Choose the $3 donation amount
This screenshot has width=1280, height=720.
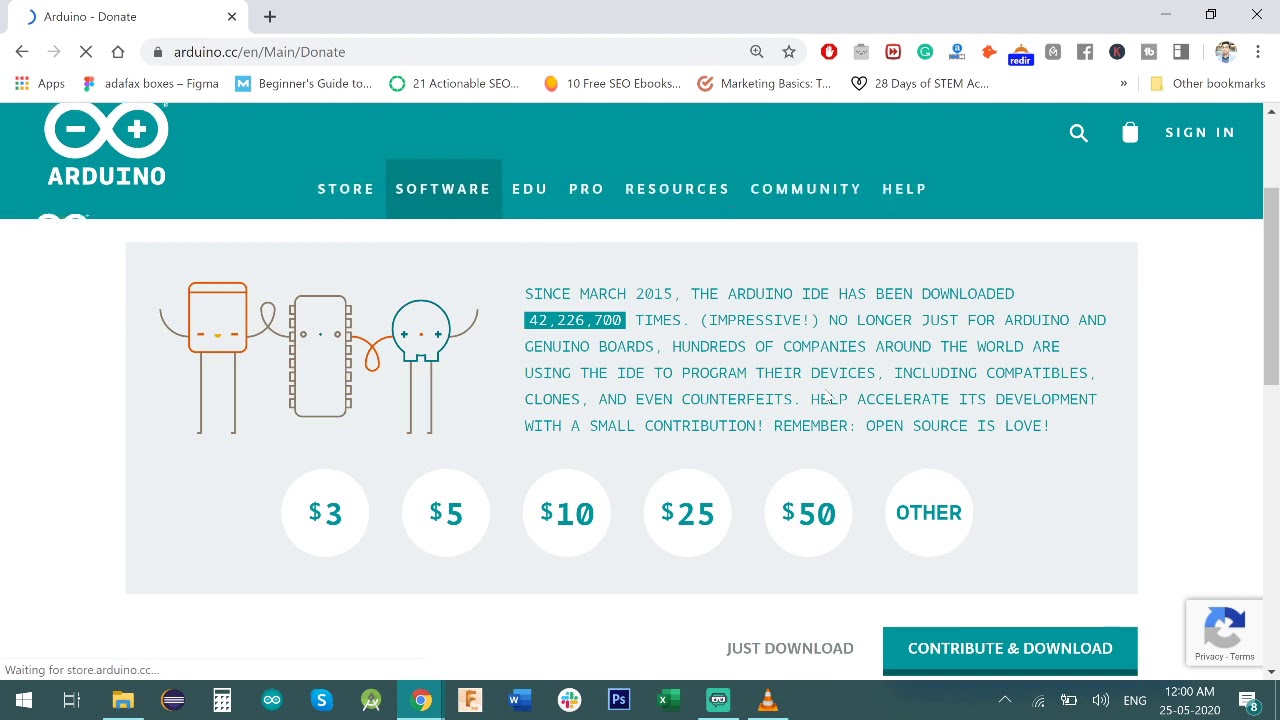point(325,513)
